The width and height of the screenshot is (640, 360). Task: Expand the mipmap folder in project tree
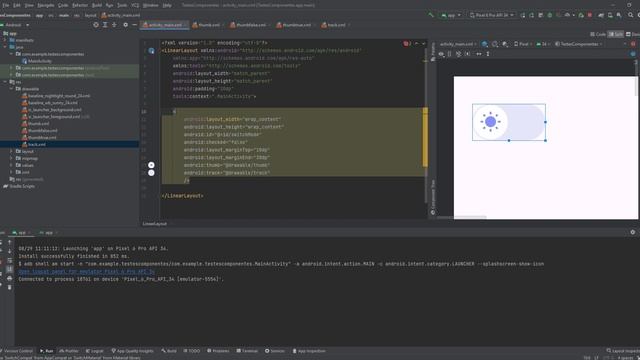click(11, 158)
